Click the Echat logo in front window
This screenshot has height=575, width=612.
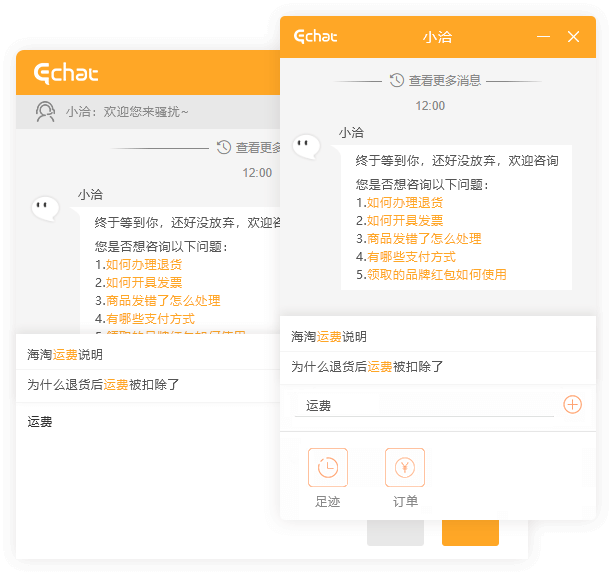point(316,37)
